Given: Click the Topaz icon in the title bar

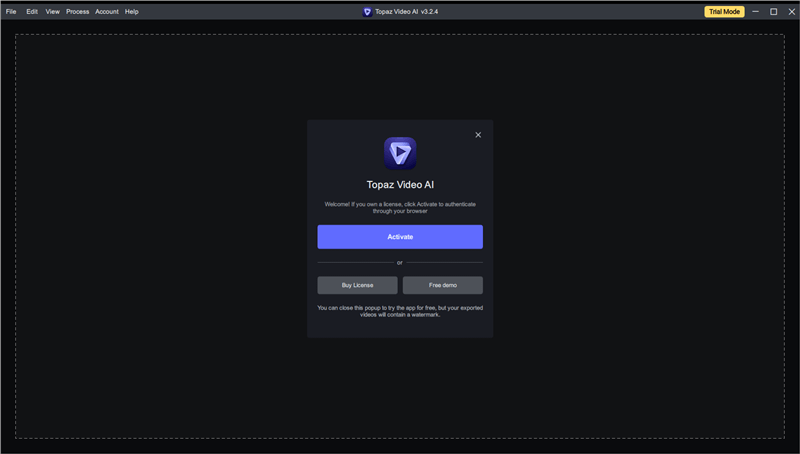Looking at the screenshot, I should tap(367, 12).
